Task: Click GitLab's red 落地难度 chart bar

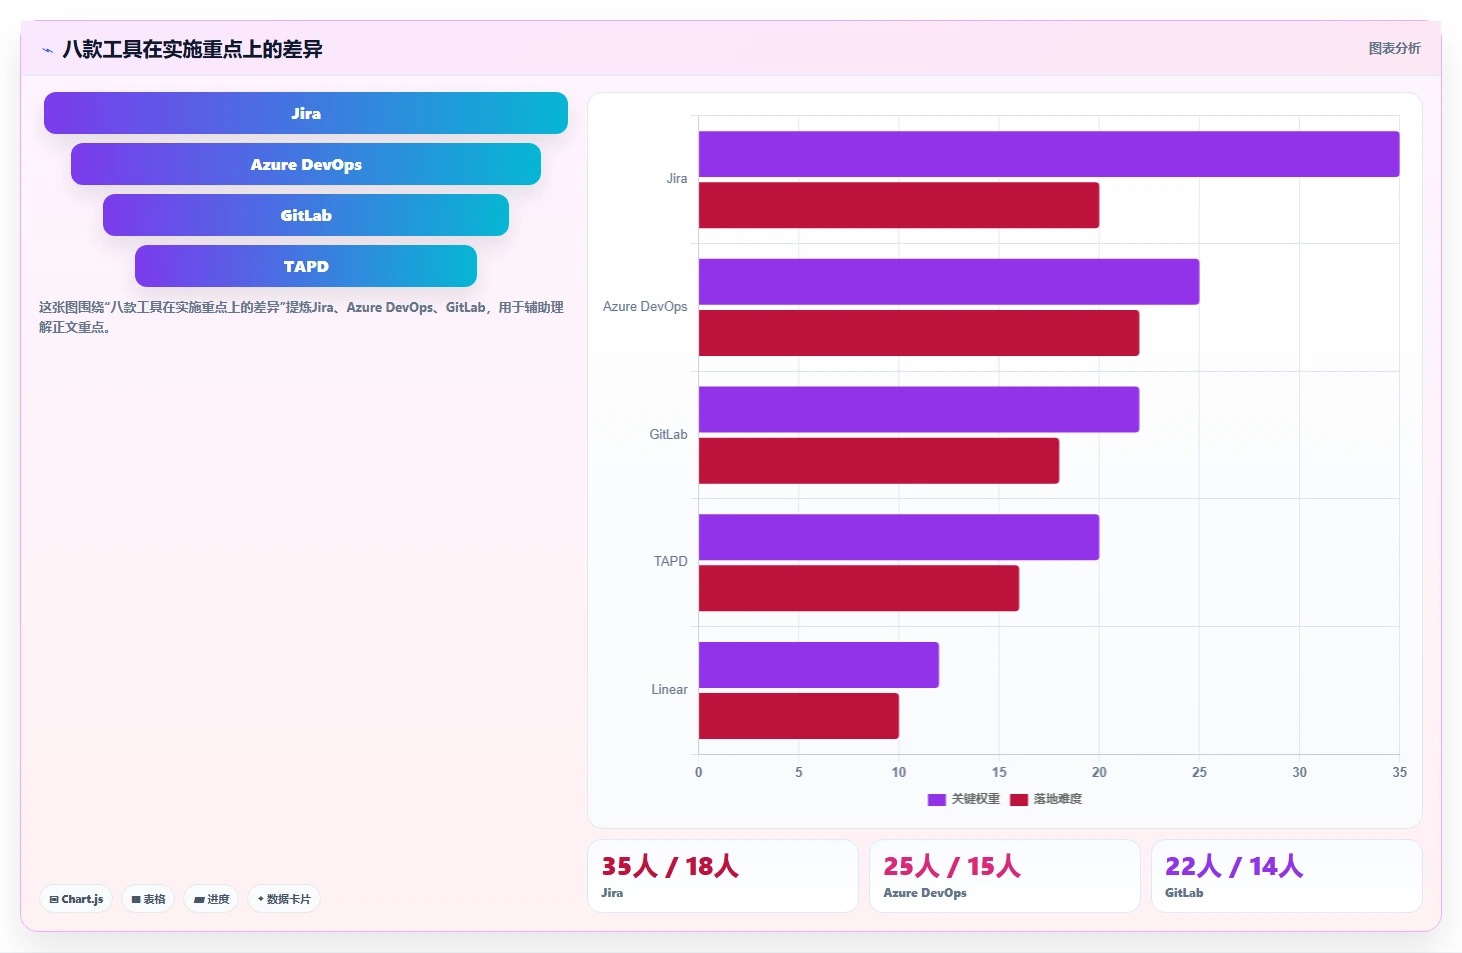Action: (x=879, y=461)
